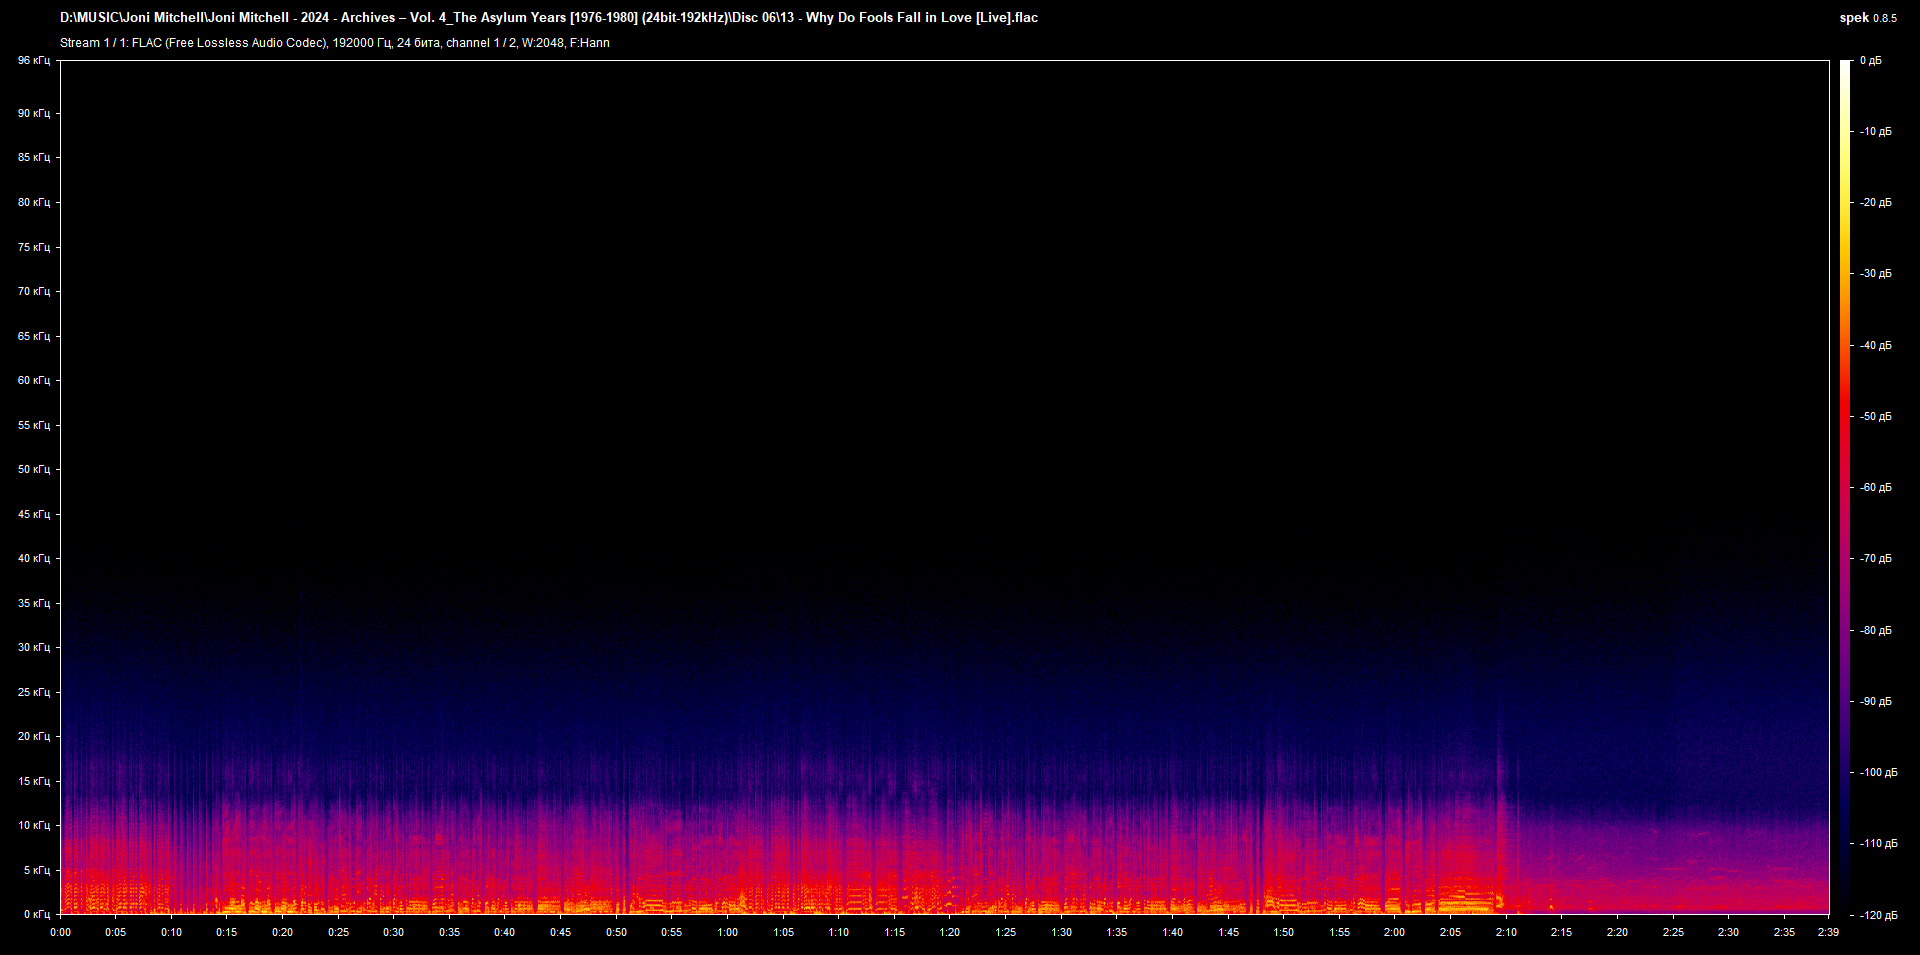Screen dimensions: 1920x955
Task: Click the 96 кГц top frequency label
Action: (33, 61)
